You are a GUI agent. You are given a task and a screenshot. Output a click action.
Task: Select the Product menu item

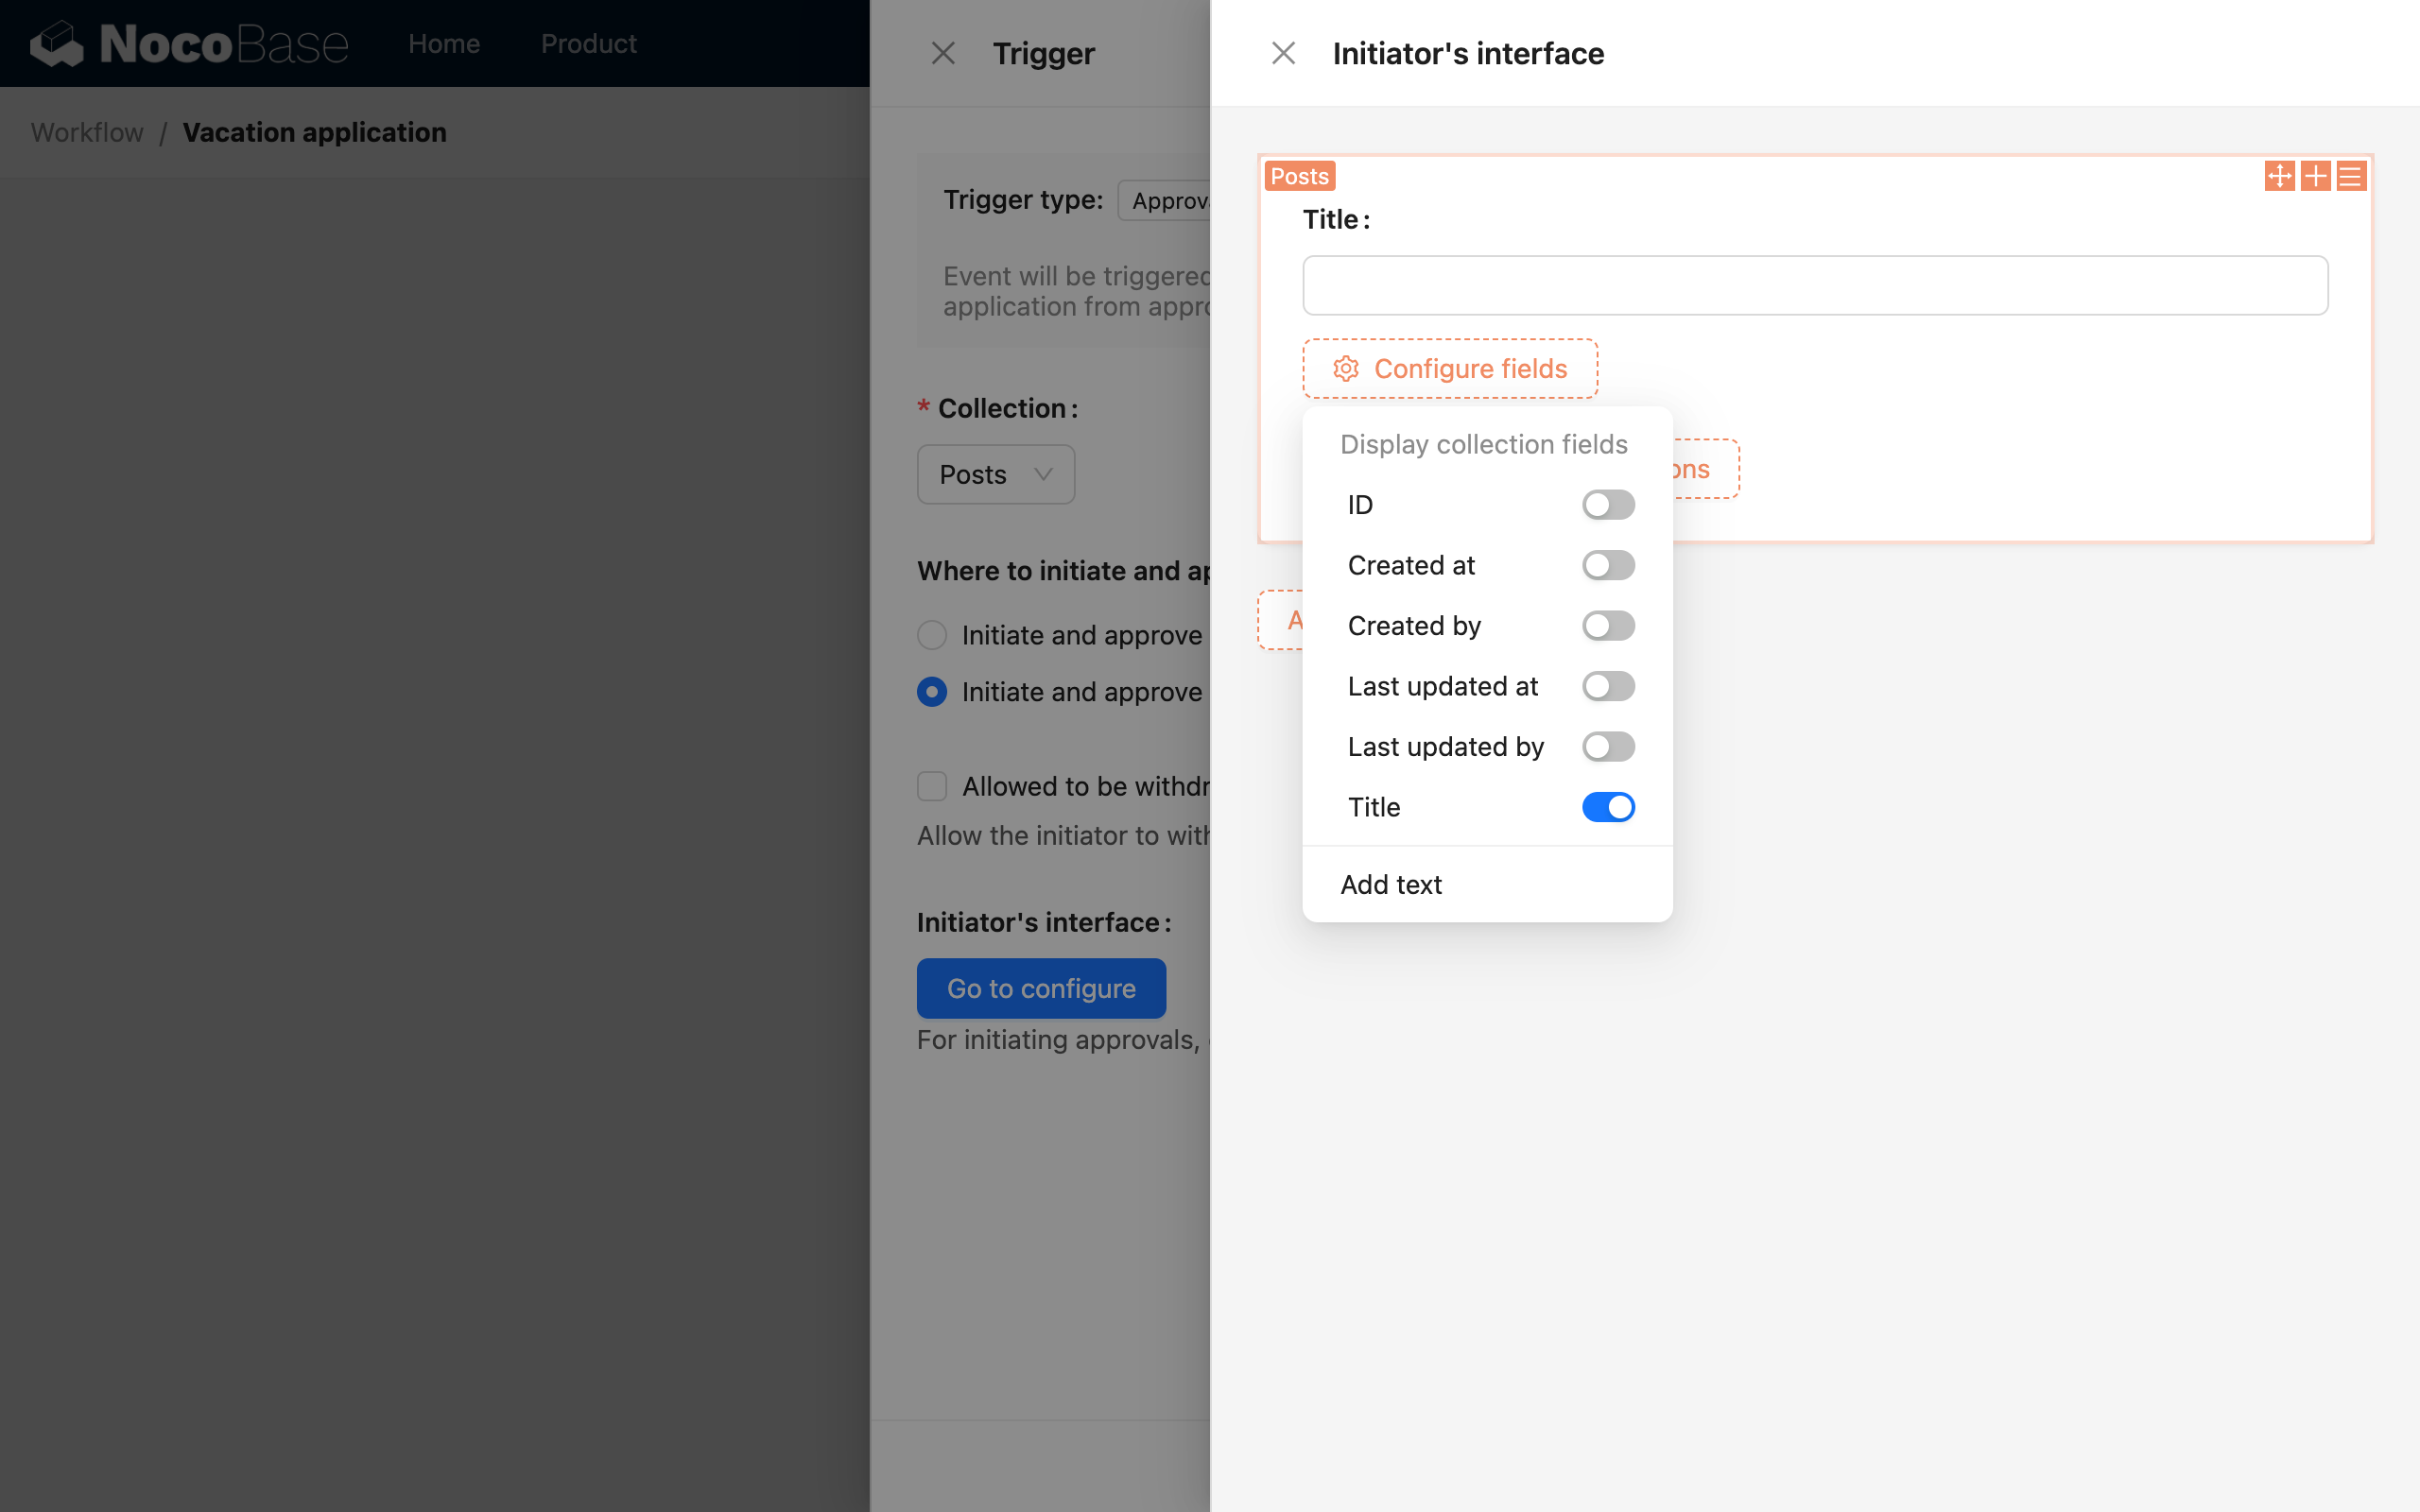tap(588, 43)
